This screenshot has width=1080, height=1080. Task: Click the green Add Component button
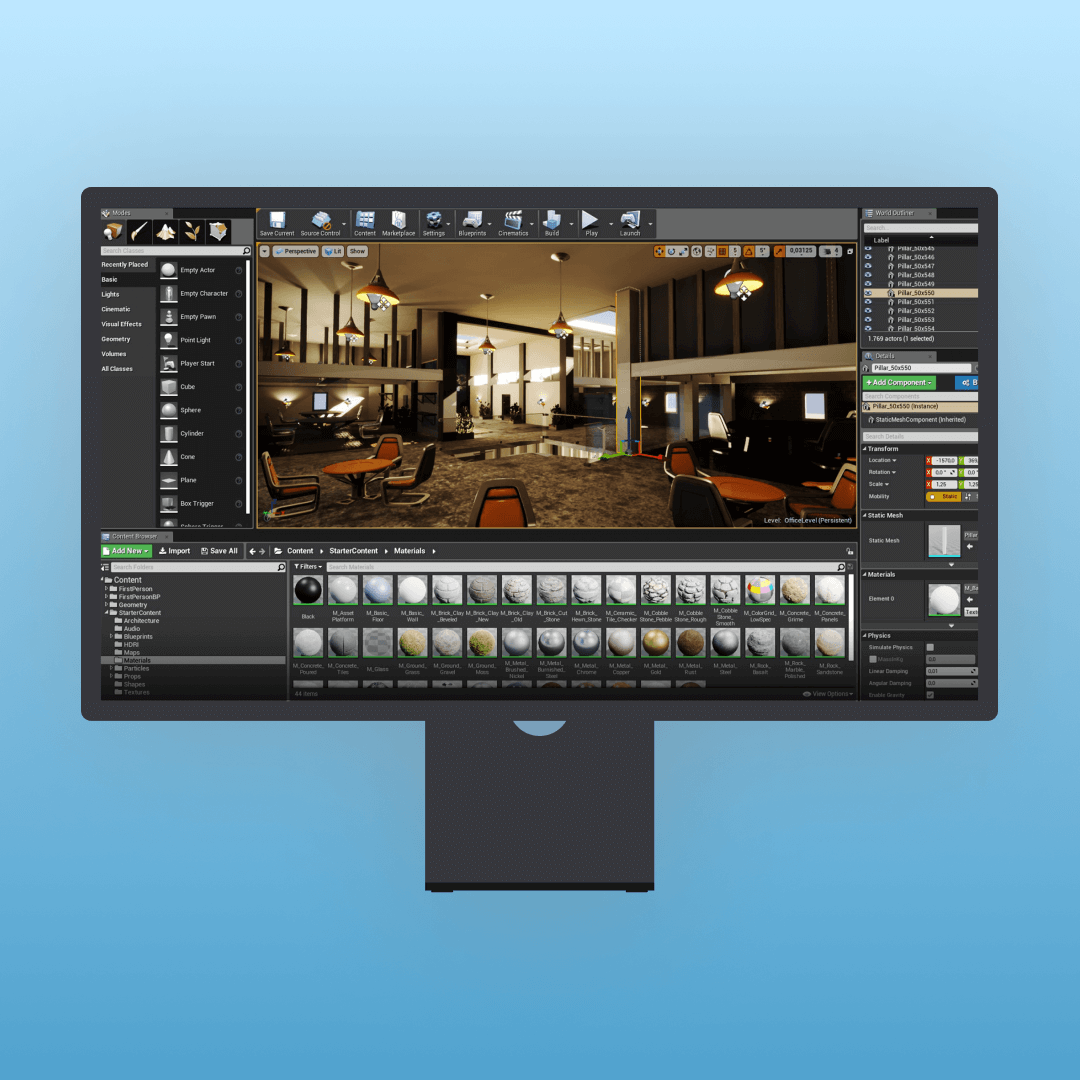click(899, 383)
